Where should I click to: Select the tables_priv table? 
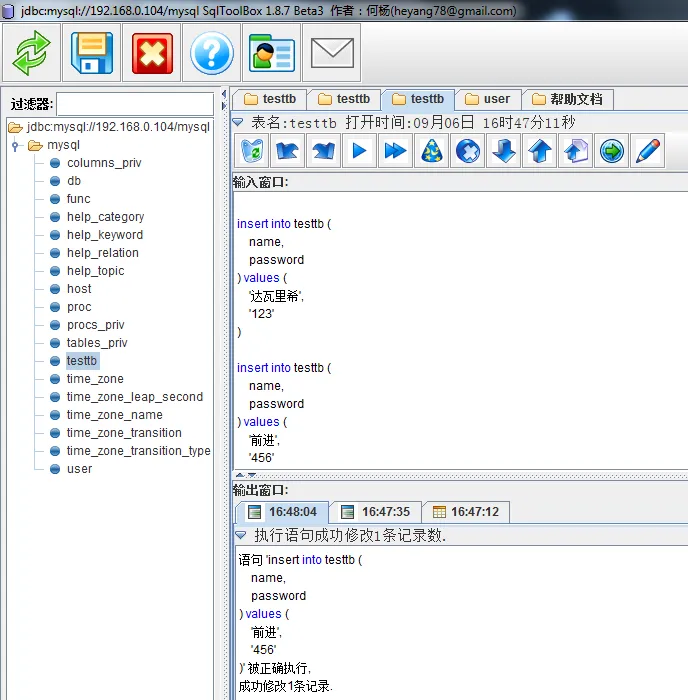click(x=97, y=343)
